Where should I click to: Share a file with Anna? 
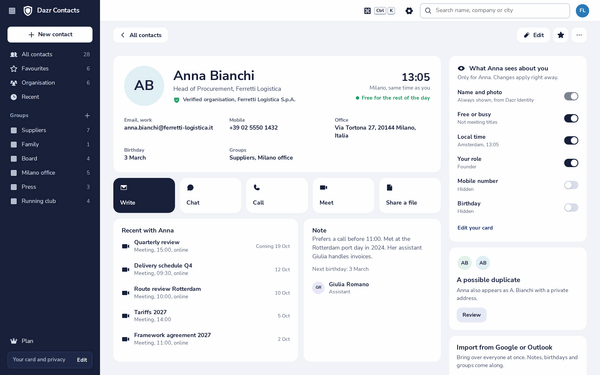pos(410,195)
